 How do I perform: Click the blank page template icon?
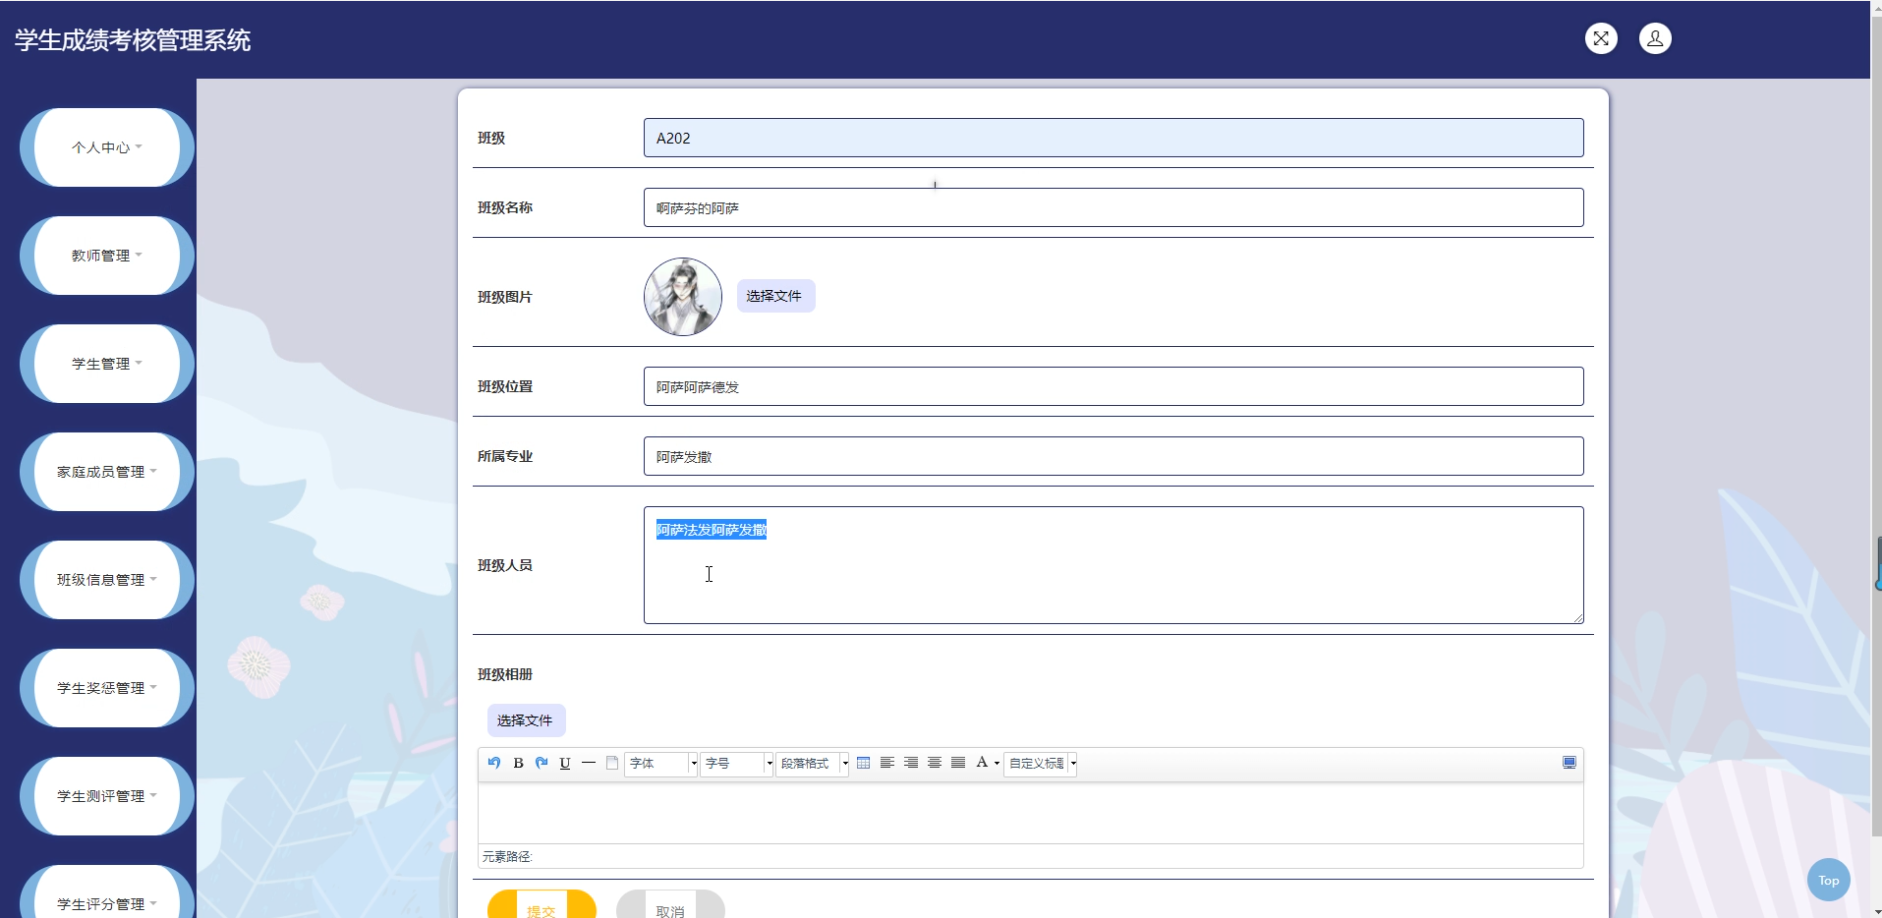click(612, 763)
